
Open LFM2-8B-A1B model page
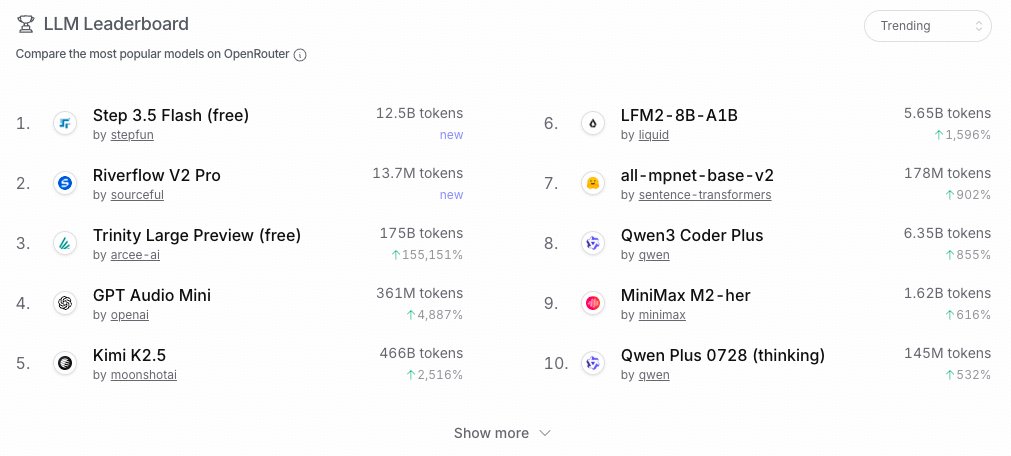(x=679, y=115)
